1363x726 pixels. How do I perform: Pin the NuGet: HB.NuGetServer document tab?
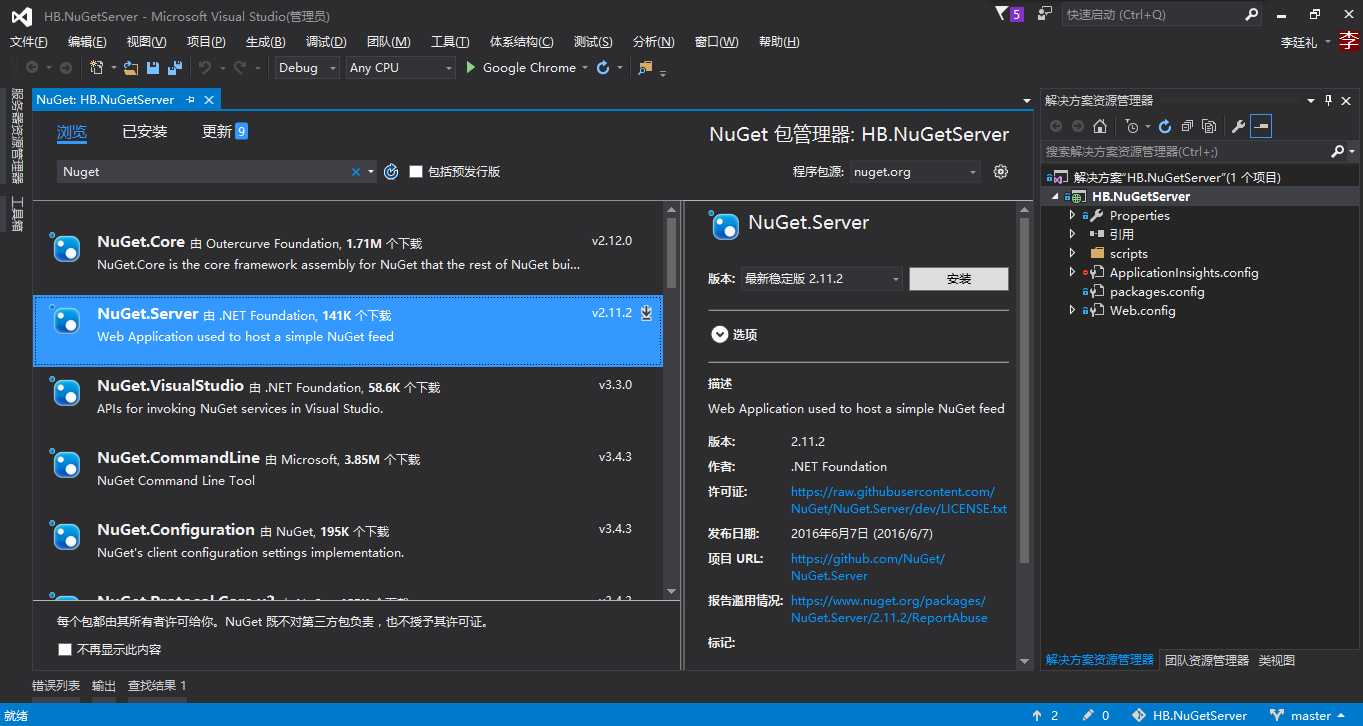coord(190,100)
